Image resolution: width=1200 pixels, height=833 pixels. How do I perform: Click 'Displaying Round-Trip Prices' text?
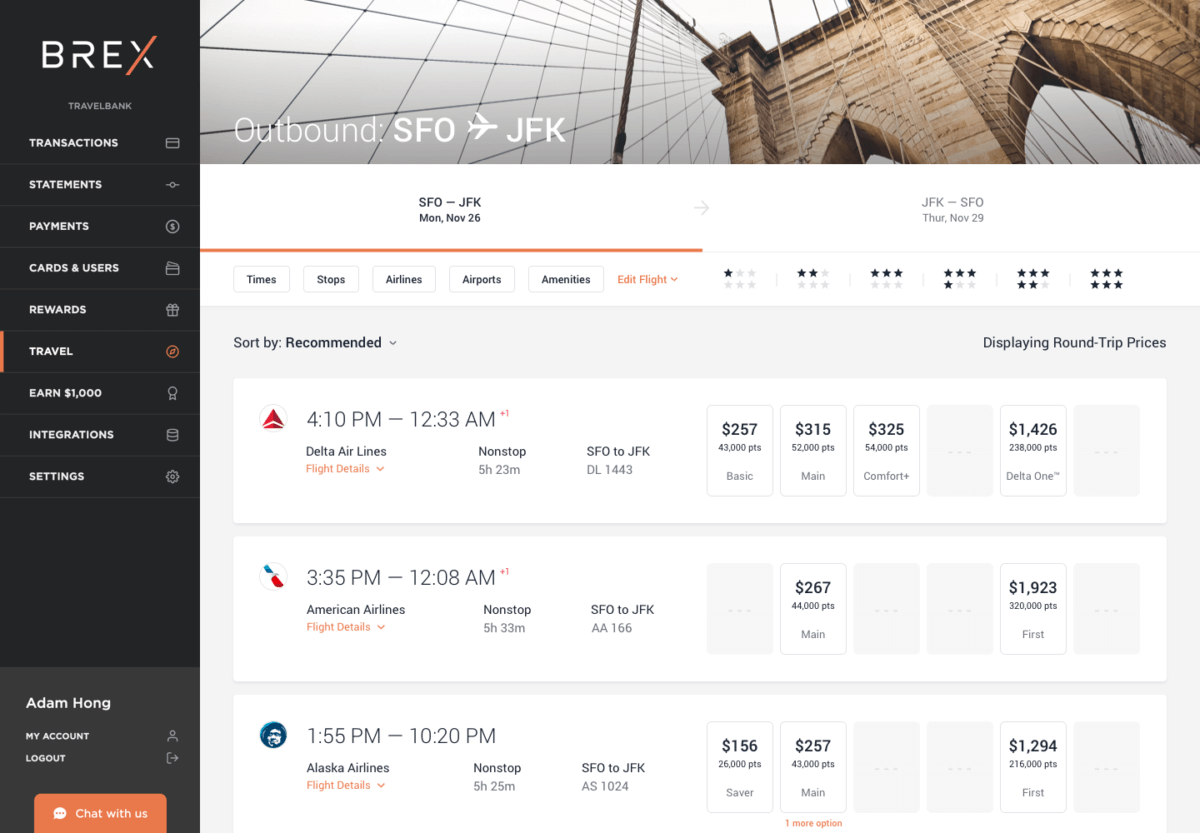click(1074, 343)
